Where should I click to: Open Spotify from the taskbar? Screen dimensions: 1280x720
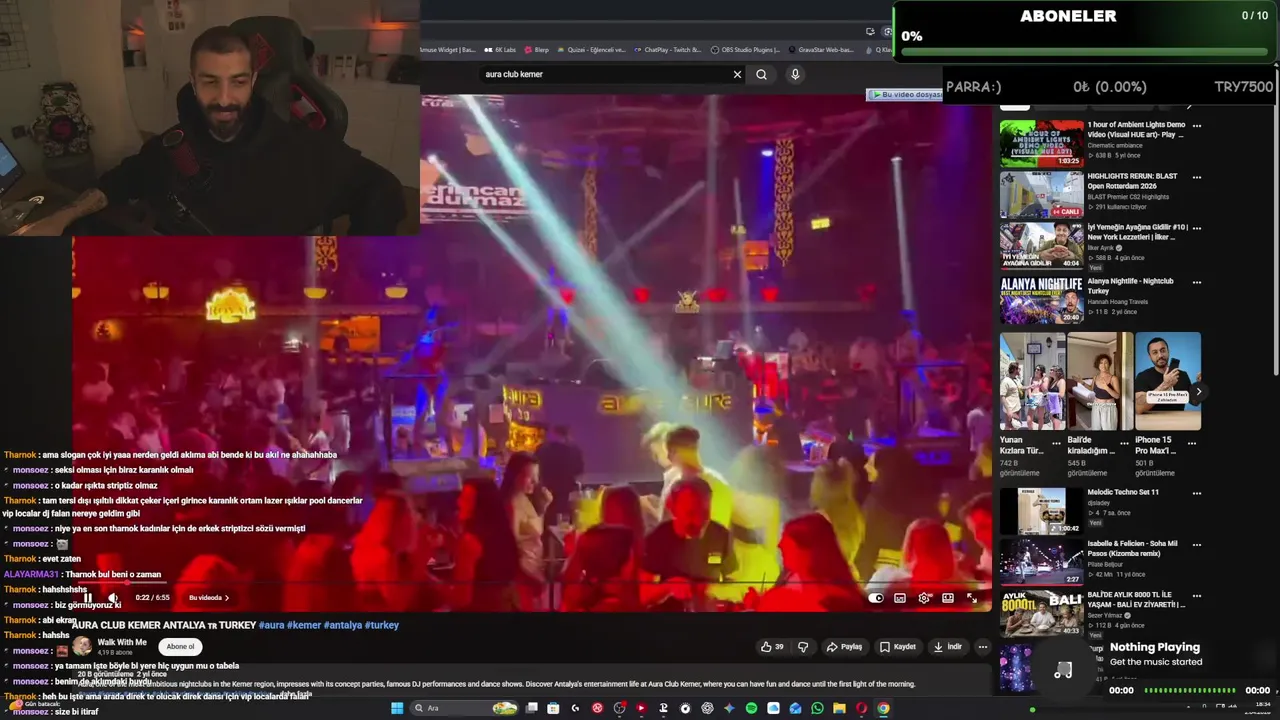click(751, 708)
